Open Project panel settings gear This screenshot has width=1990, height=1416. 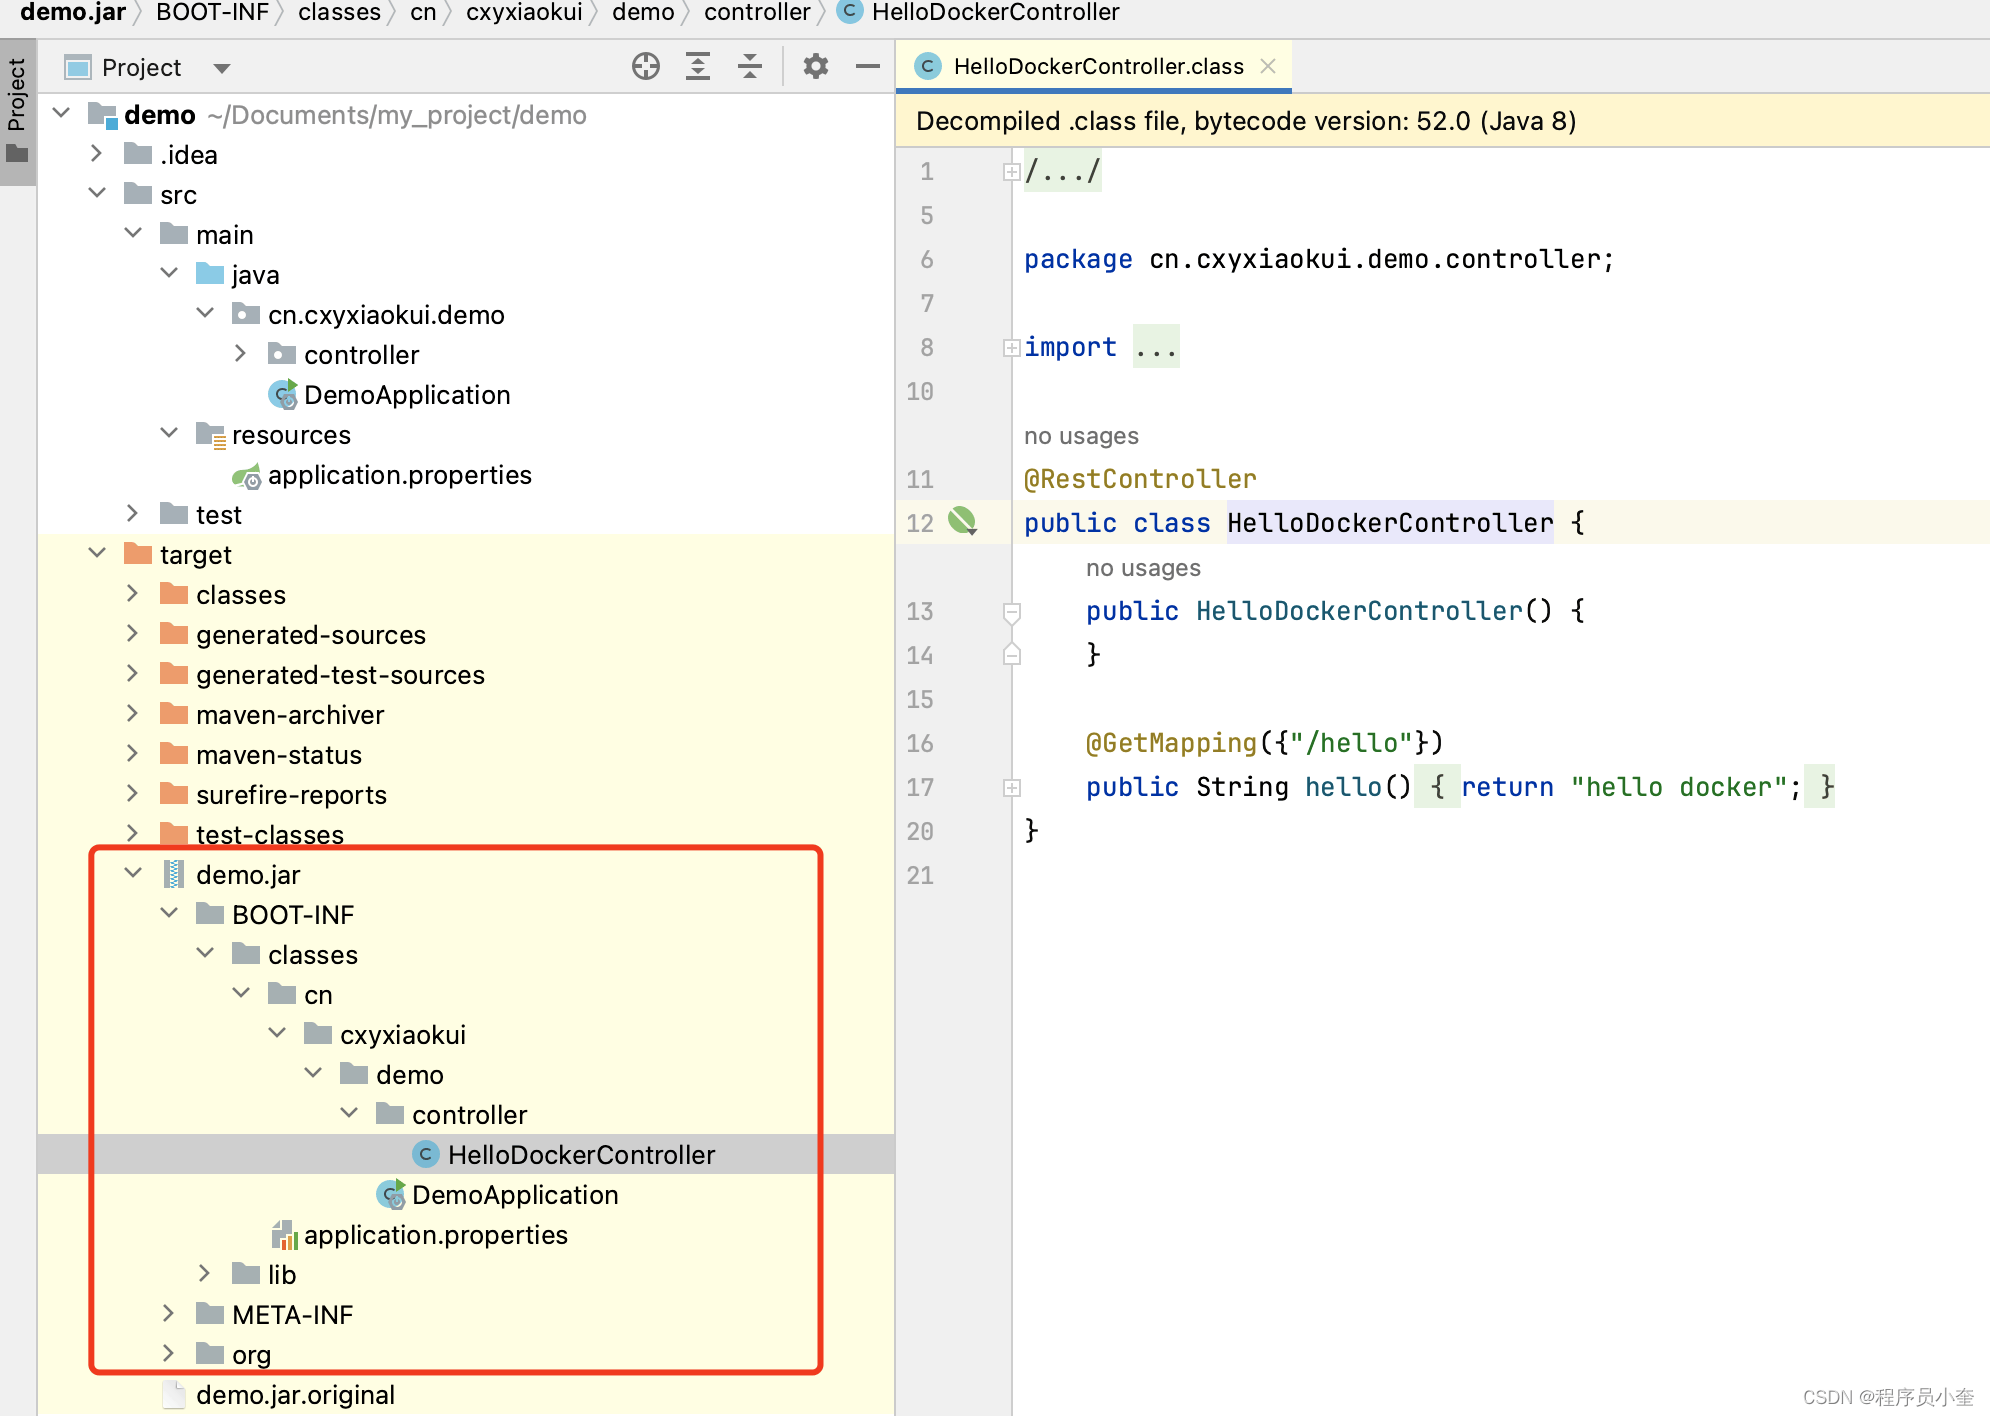(x=816, y=67)
